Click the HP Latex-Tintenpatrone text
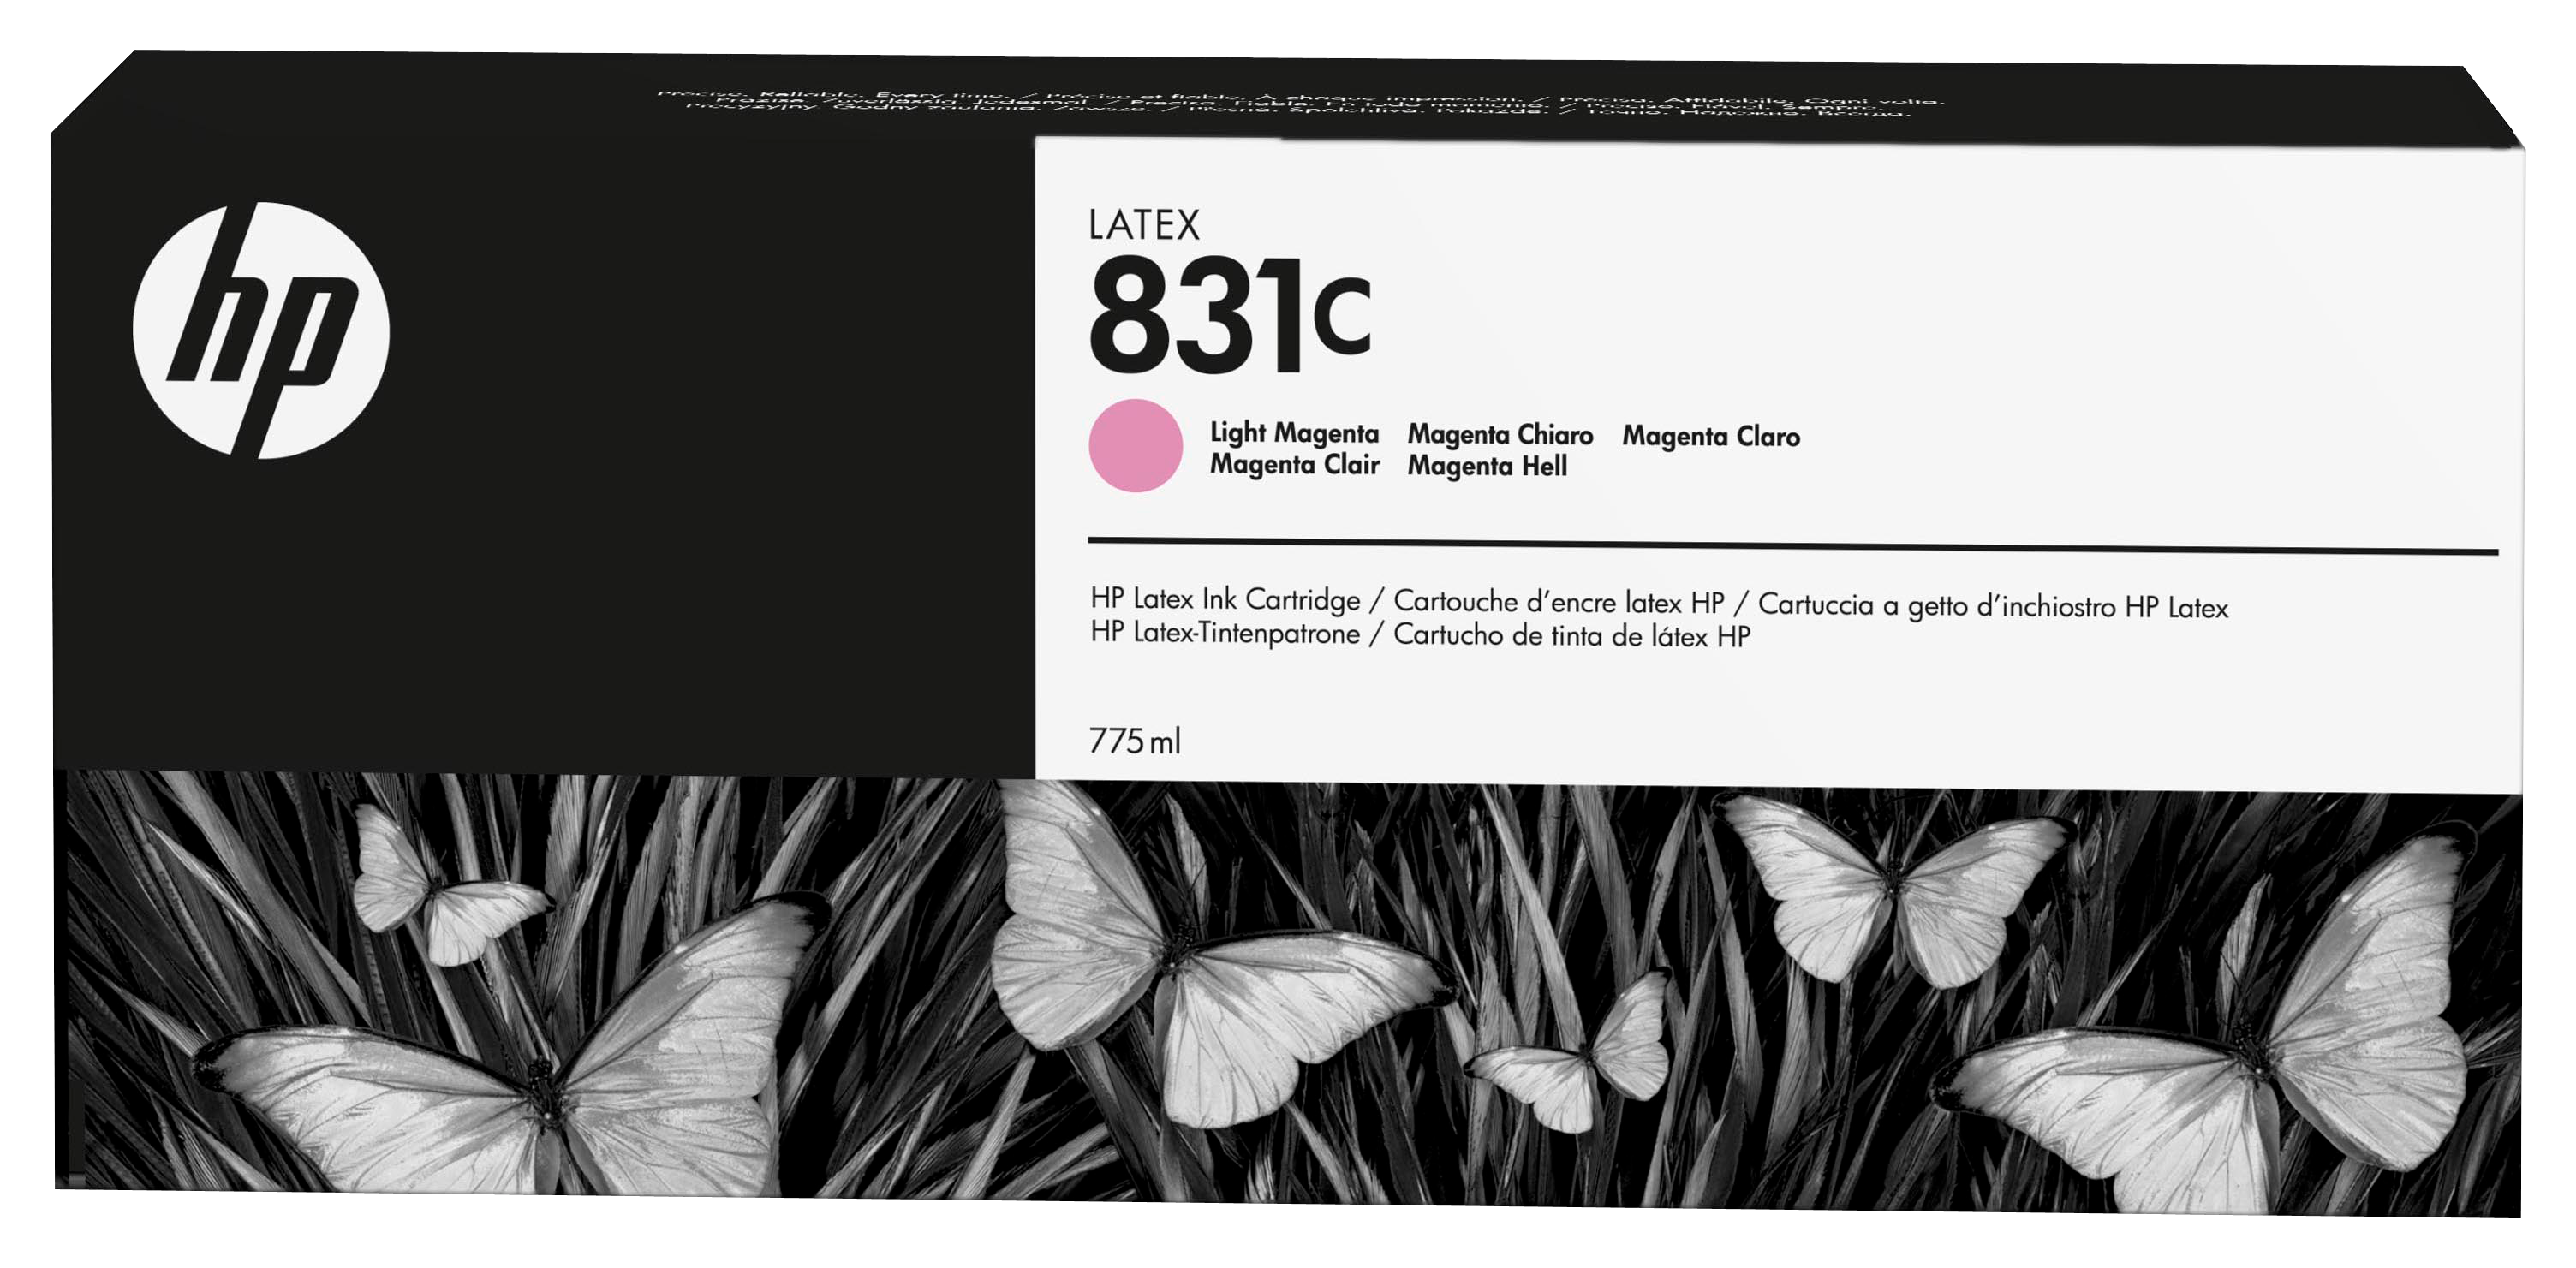 (1225, 633)
